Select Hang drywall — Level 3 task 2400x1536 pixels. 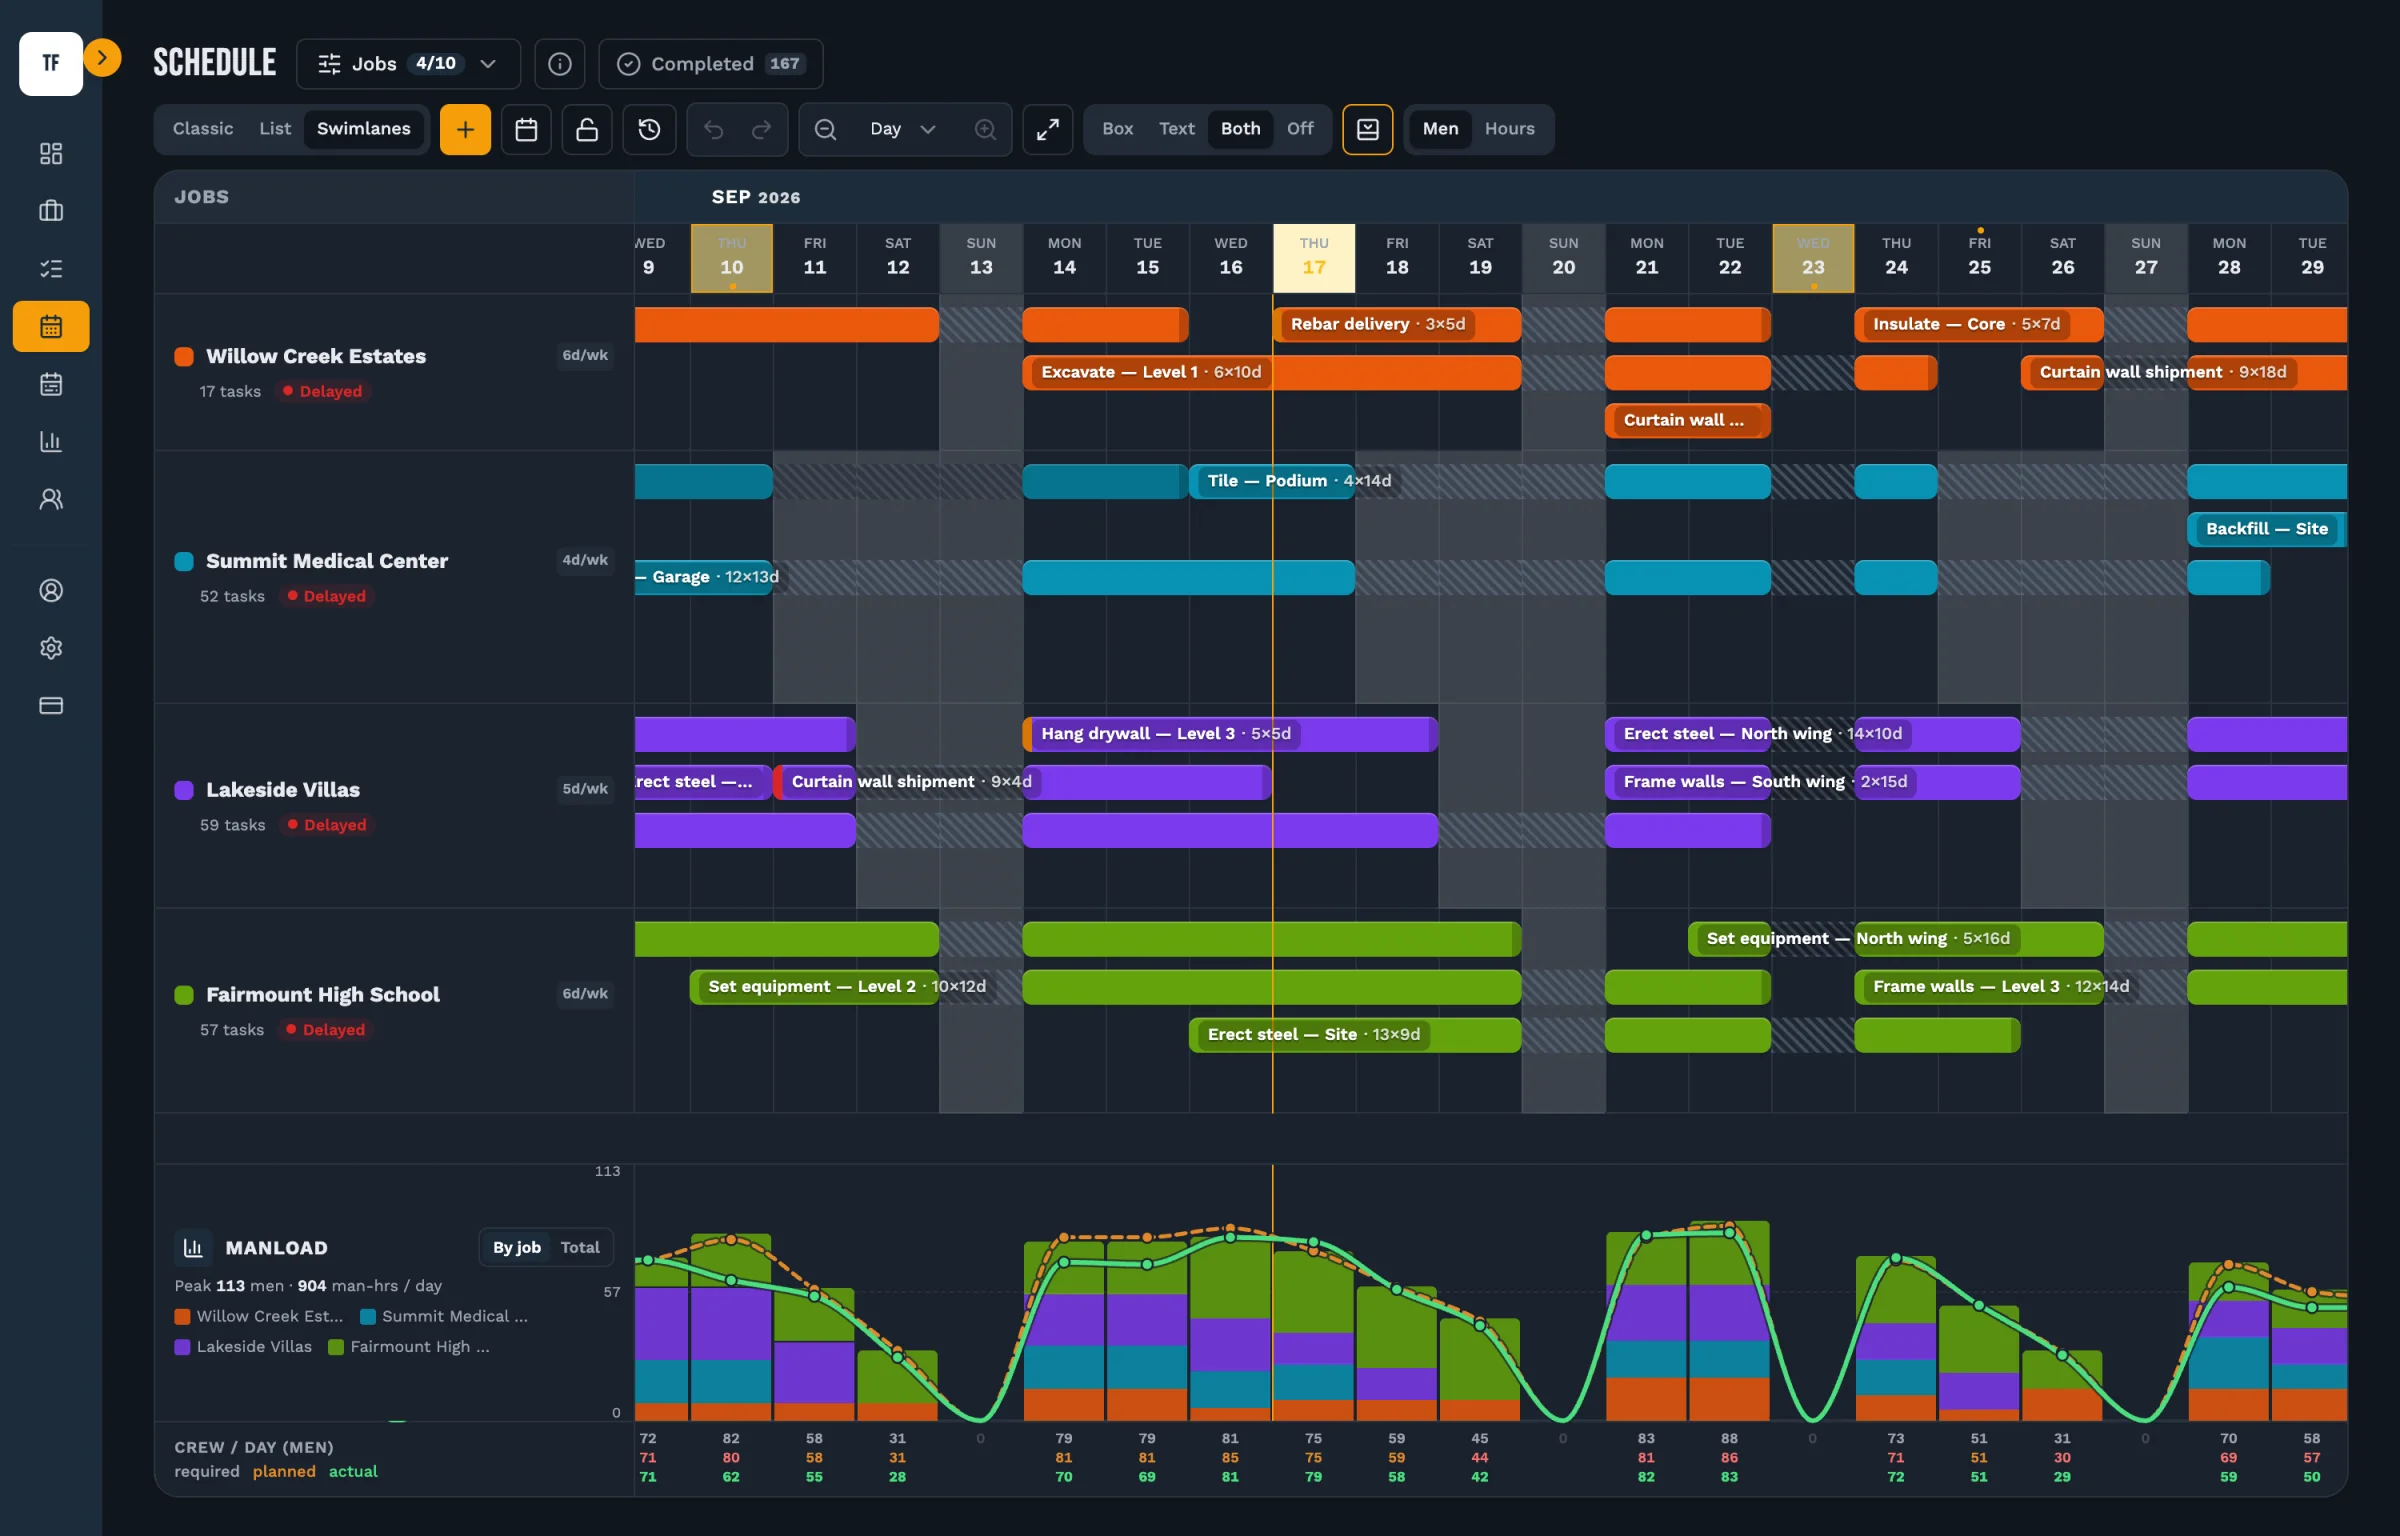click(1230, 734)
